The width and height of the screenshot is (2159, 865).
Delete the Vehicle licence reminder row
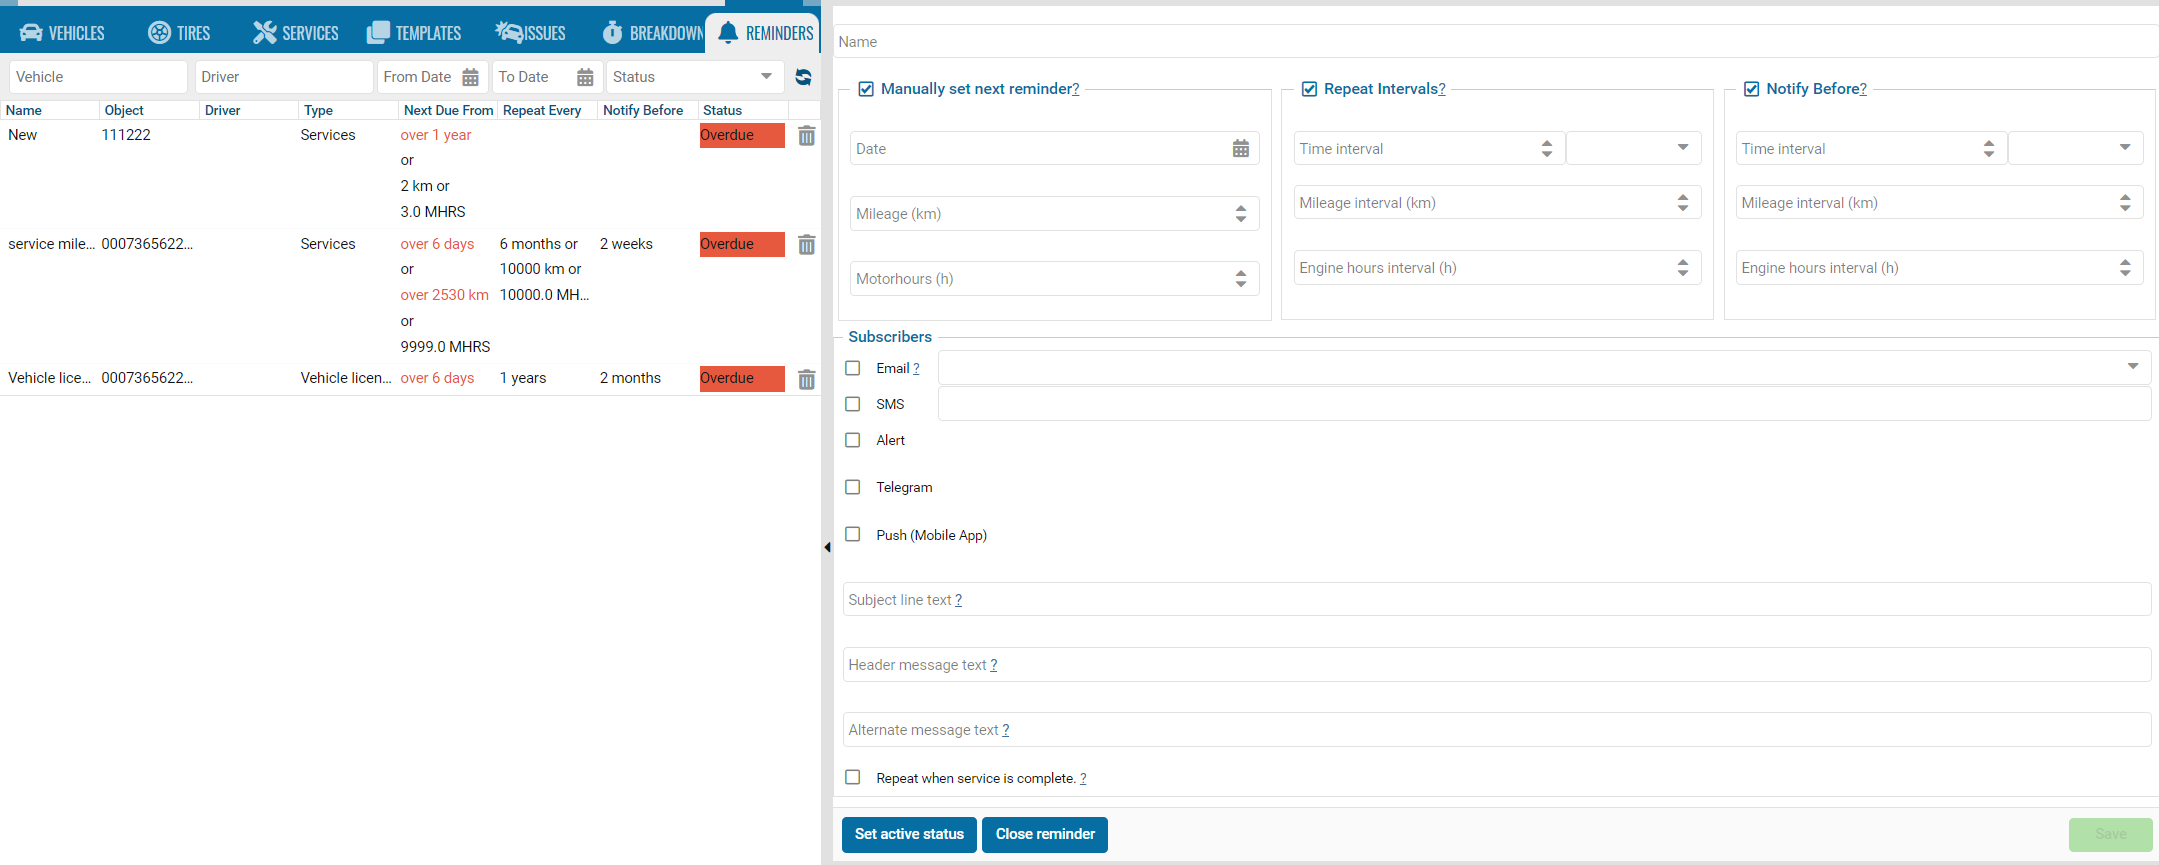806,379
